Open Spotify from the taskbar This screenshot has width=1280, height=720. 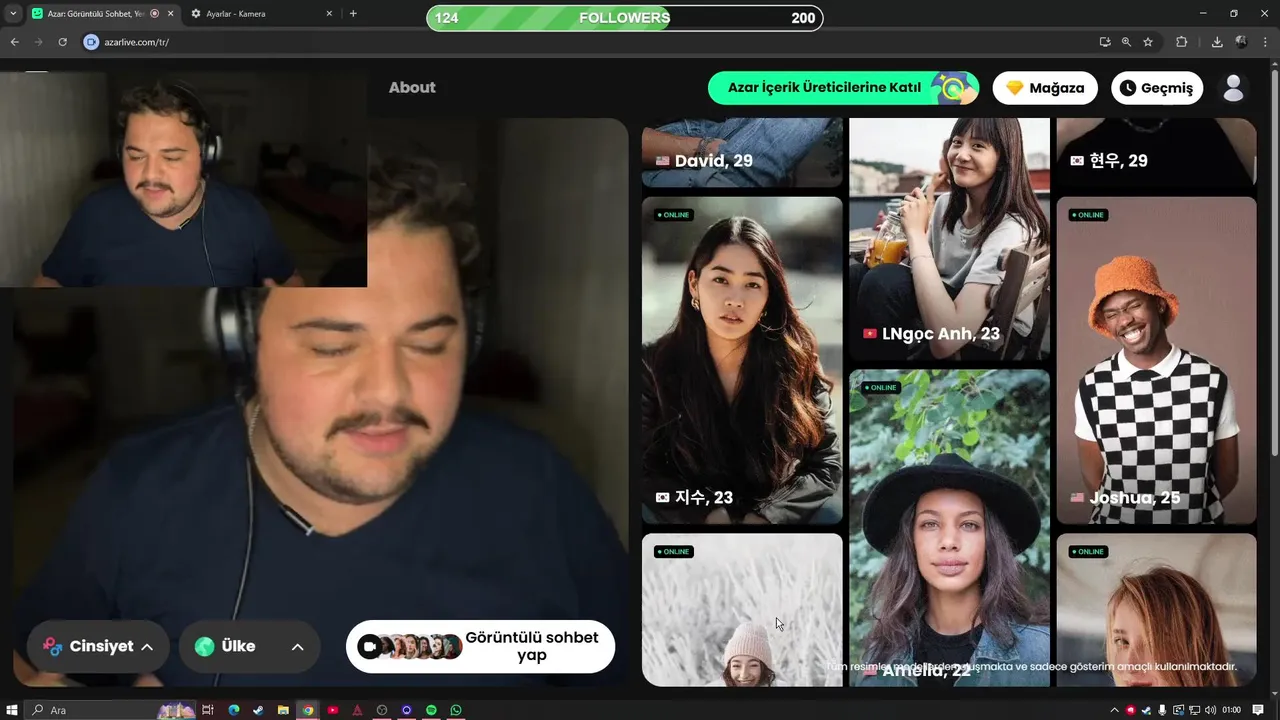pyautogui.click(x=431, y=710)
